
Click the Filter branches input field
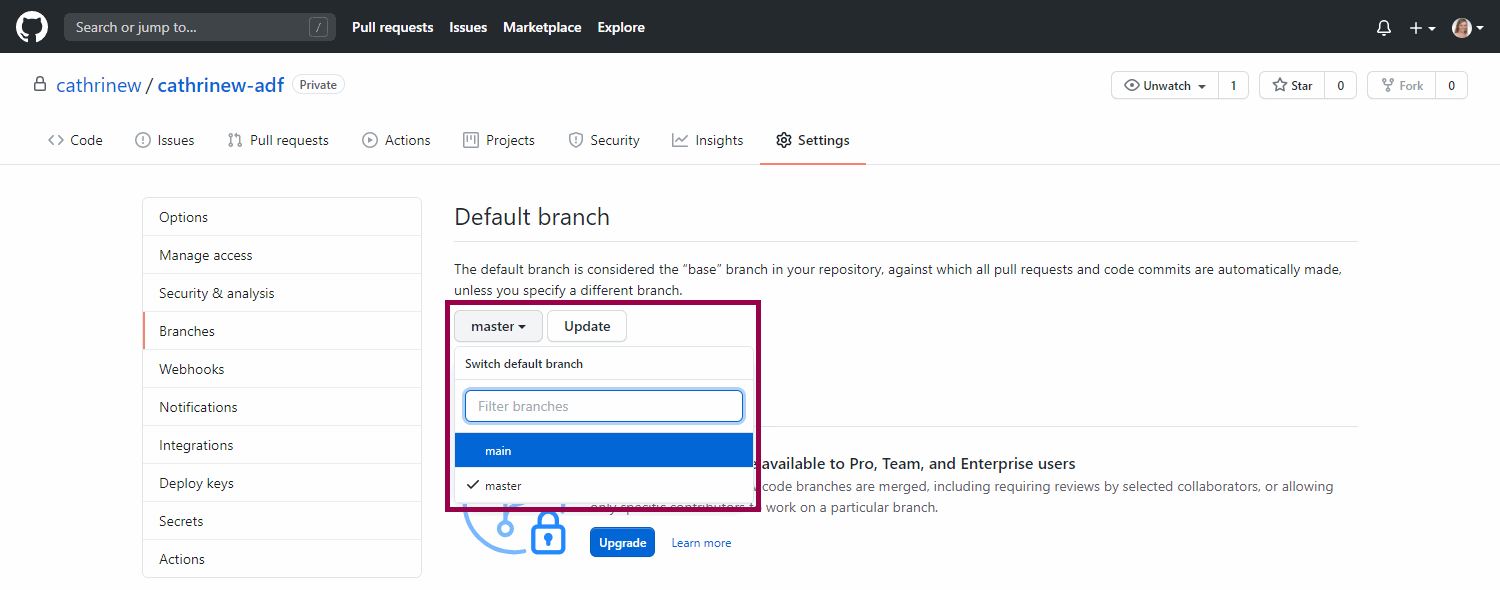click(603, 406)
